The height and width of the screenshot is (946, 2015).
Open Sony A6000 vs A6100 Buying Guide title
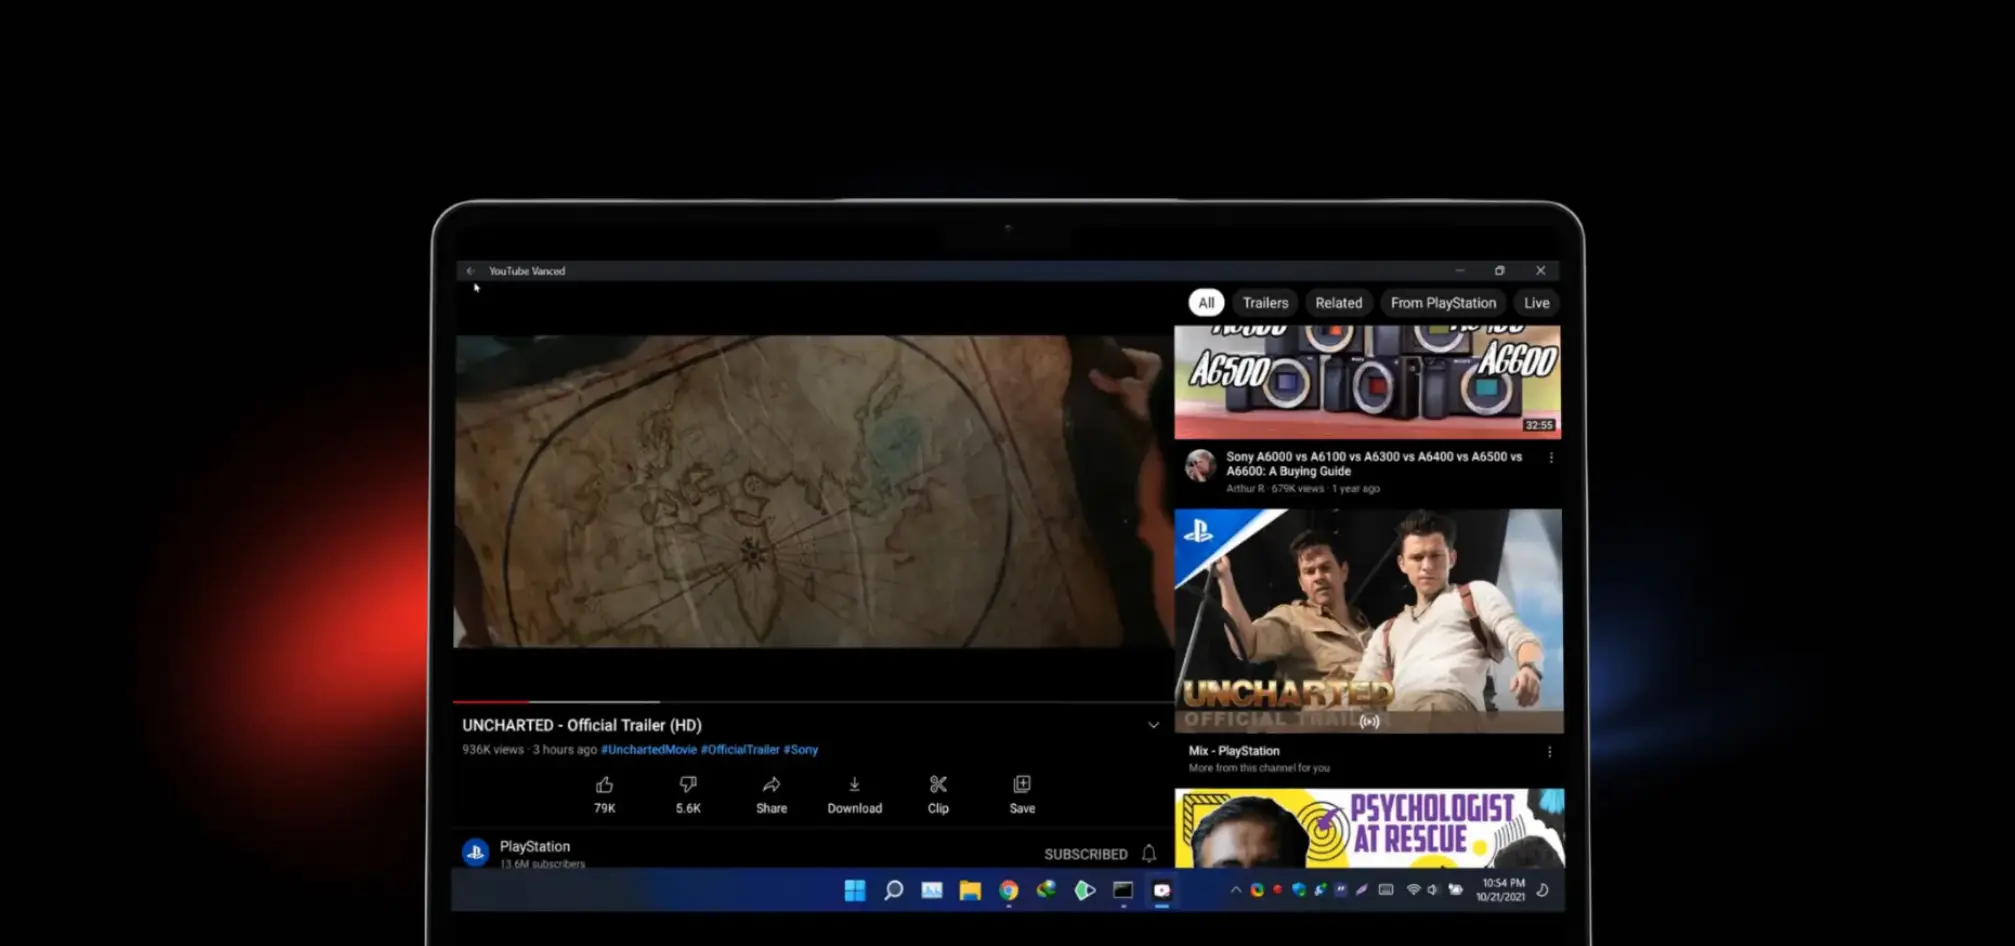[x=1374, y=464]
